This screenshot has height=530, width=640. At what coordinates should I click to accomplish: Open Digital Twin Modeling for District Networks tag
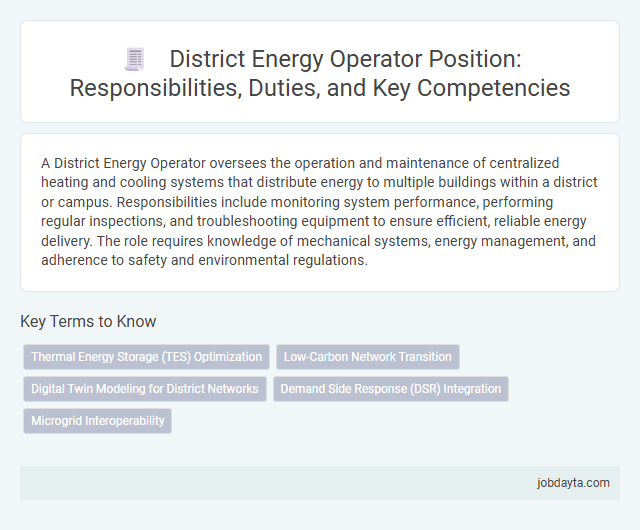145,389
